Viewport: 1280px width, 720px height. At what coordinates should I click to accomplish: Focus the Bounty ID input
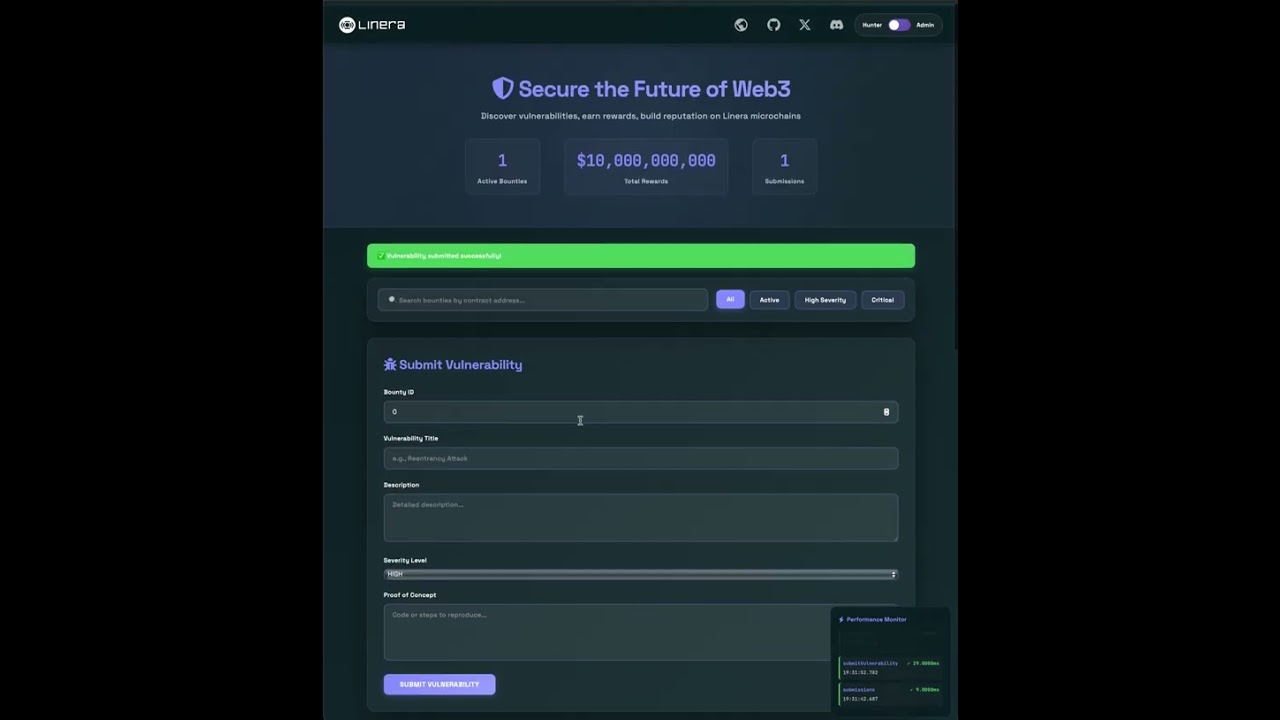click(641, 412)
